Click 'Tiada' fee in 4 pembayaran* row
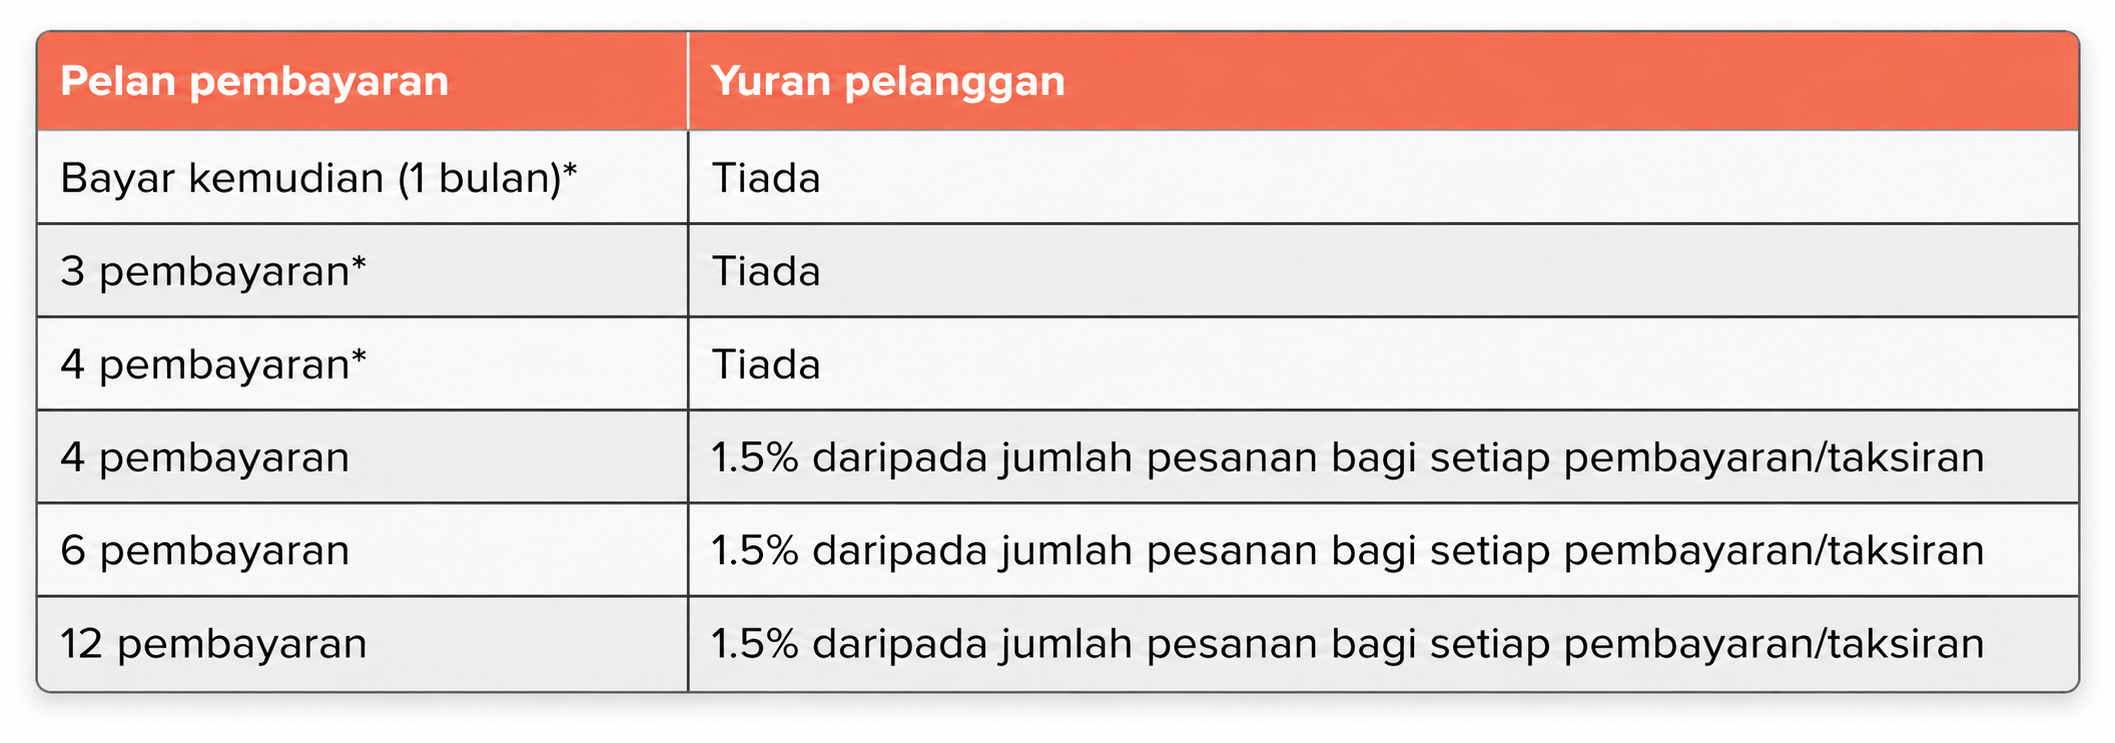The image size is (2115, 743). pos(766,364)
